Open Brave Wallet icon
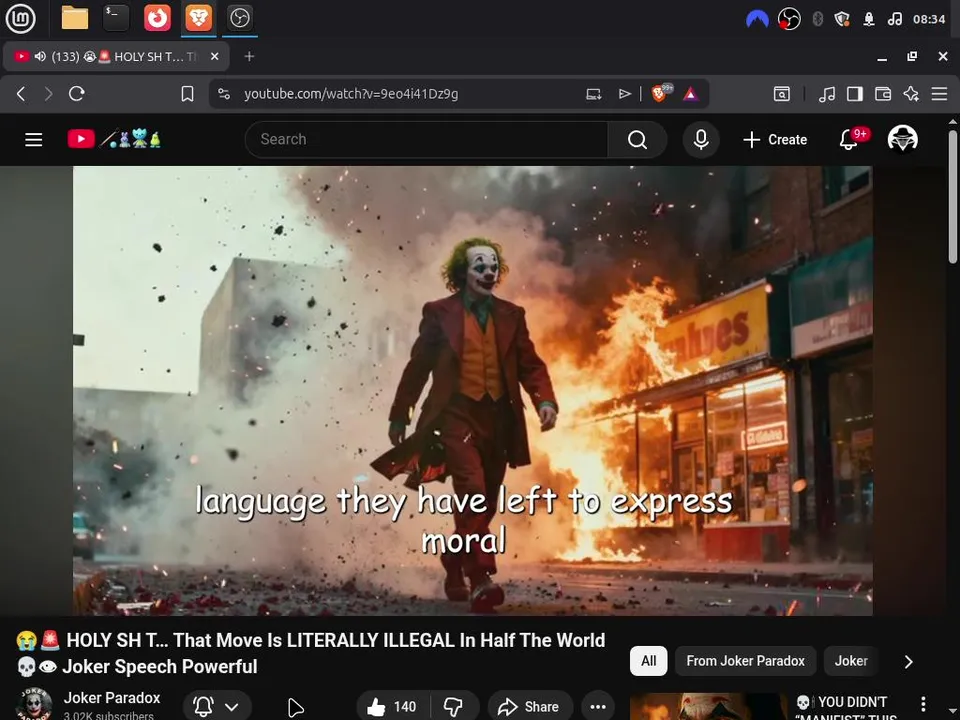The height and width of the screenshot is (720, 960). (883, 94)
